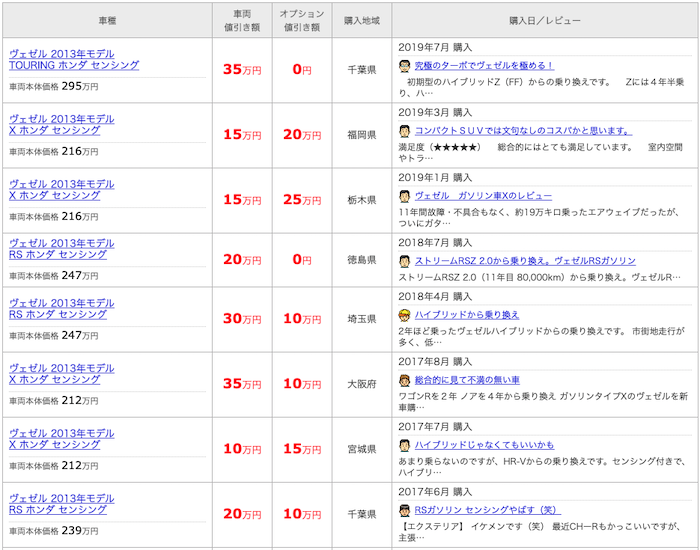Open ヴェゼル X ホンダ センシング link in 大阪府 row
The width and height of the screenshot is (700, 550).
point(62,374)
